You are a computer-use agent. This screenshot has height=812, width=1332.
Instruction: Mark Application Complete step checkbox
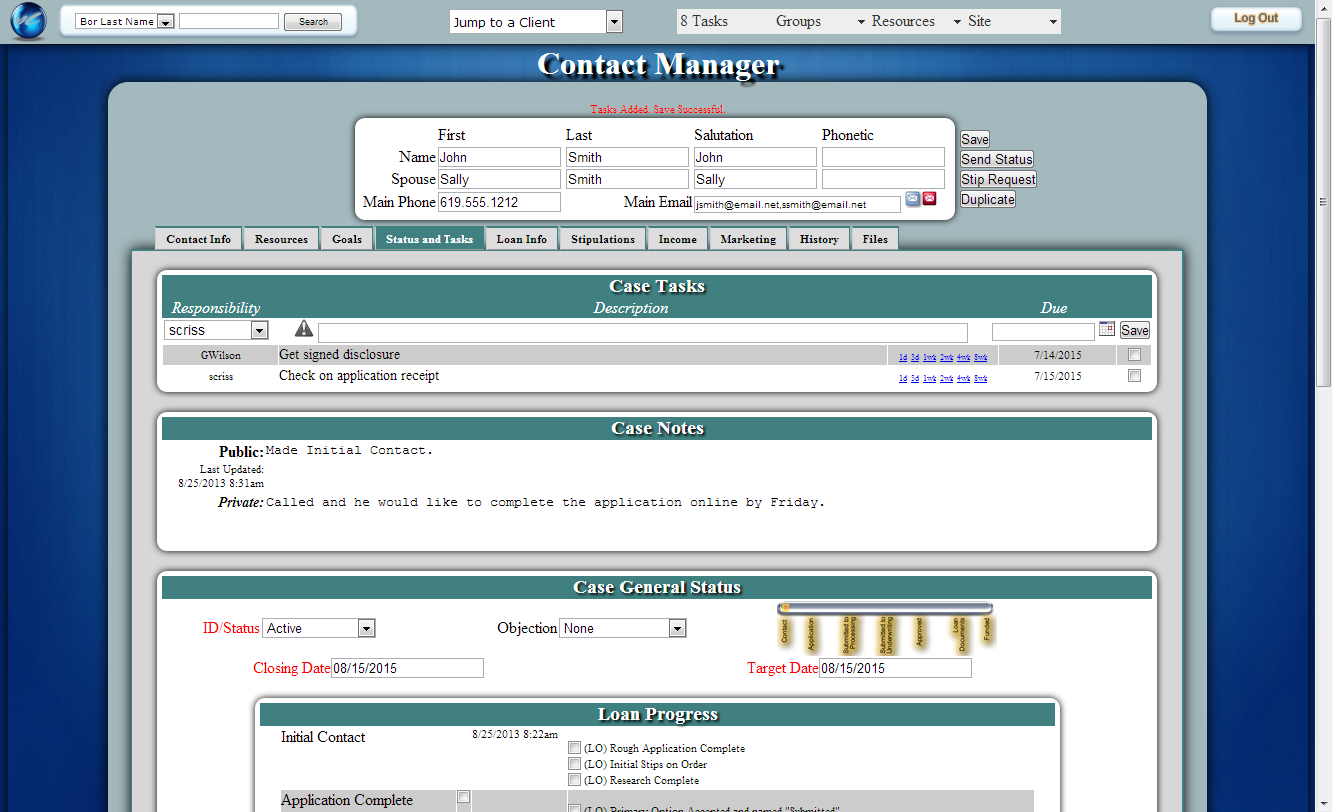463,797
